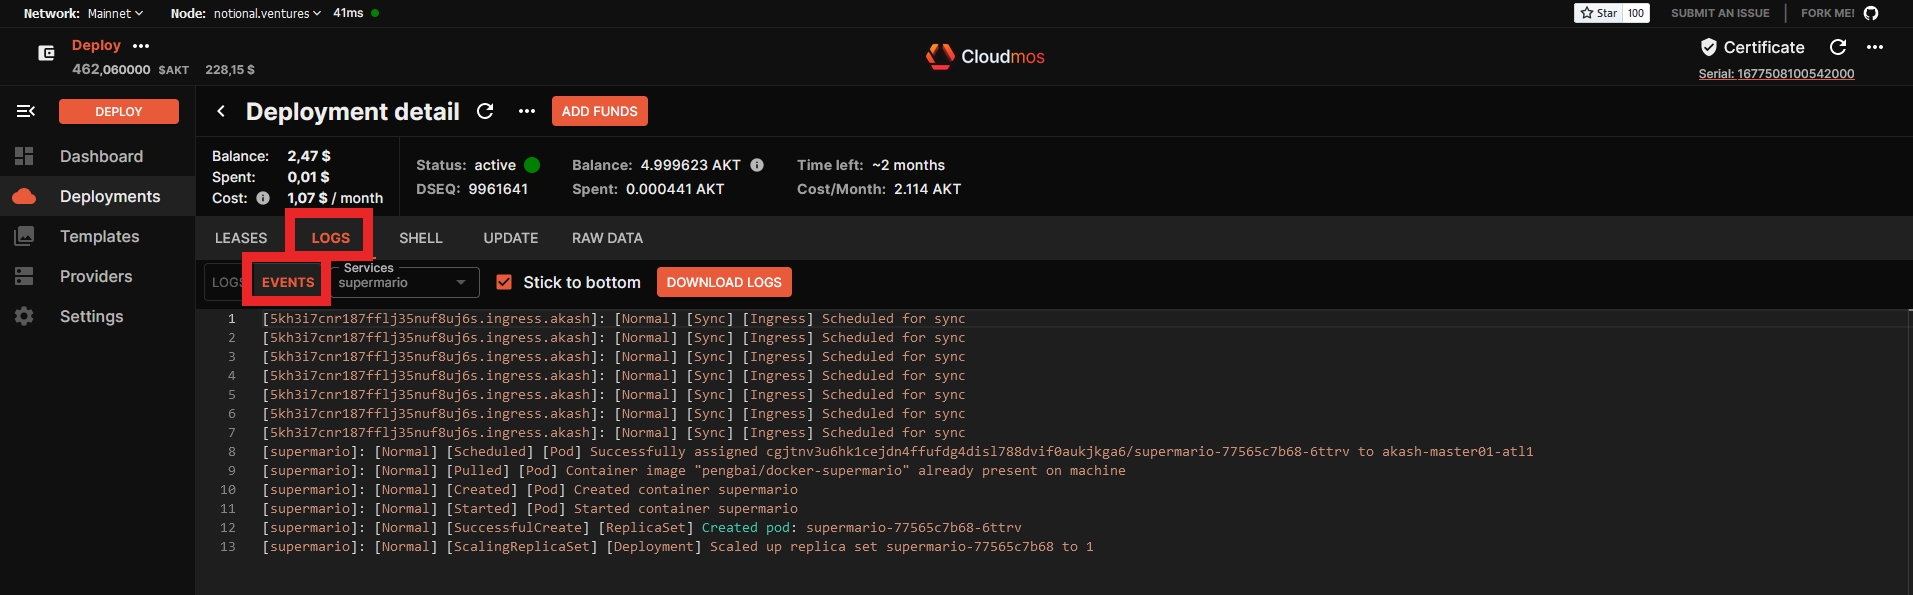Click the log line 'Successfully assigned' on line 8

point(898,452)
